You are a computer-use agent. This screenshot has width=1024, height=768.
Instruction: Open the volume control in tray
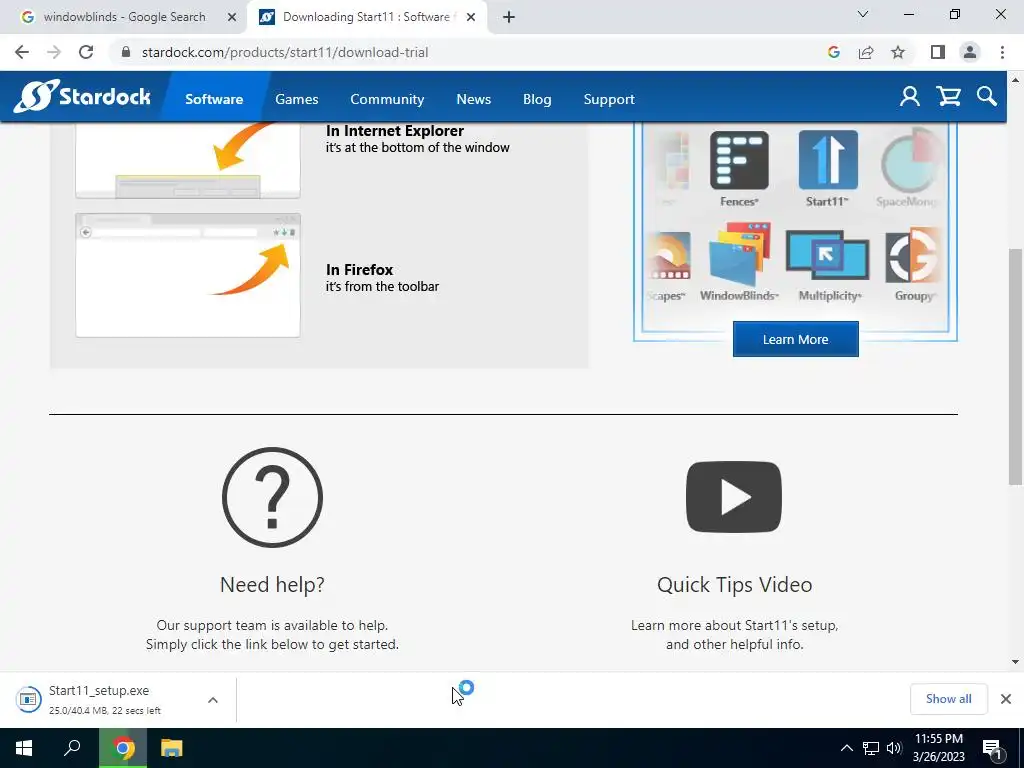point(894,748)
